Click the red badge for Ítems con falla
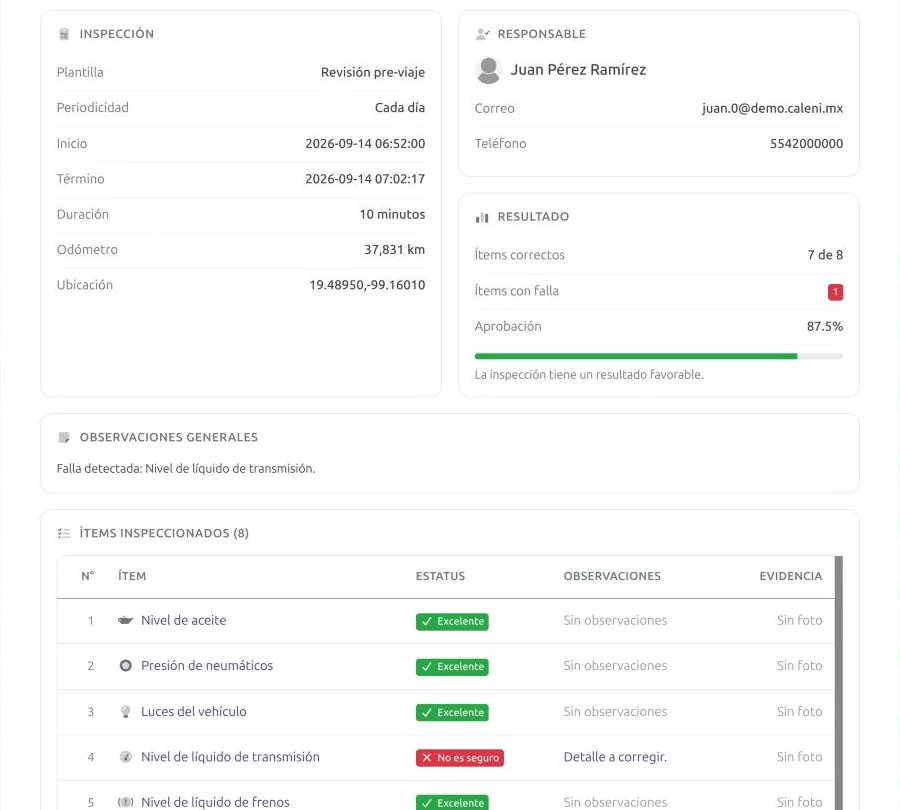Viewport: 900px width, 810px height. click(x=835, y=292)
